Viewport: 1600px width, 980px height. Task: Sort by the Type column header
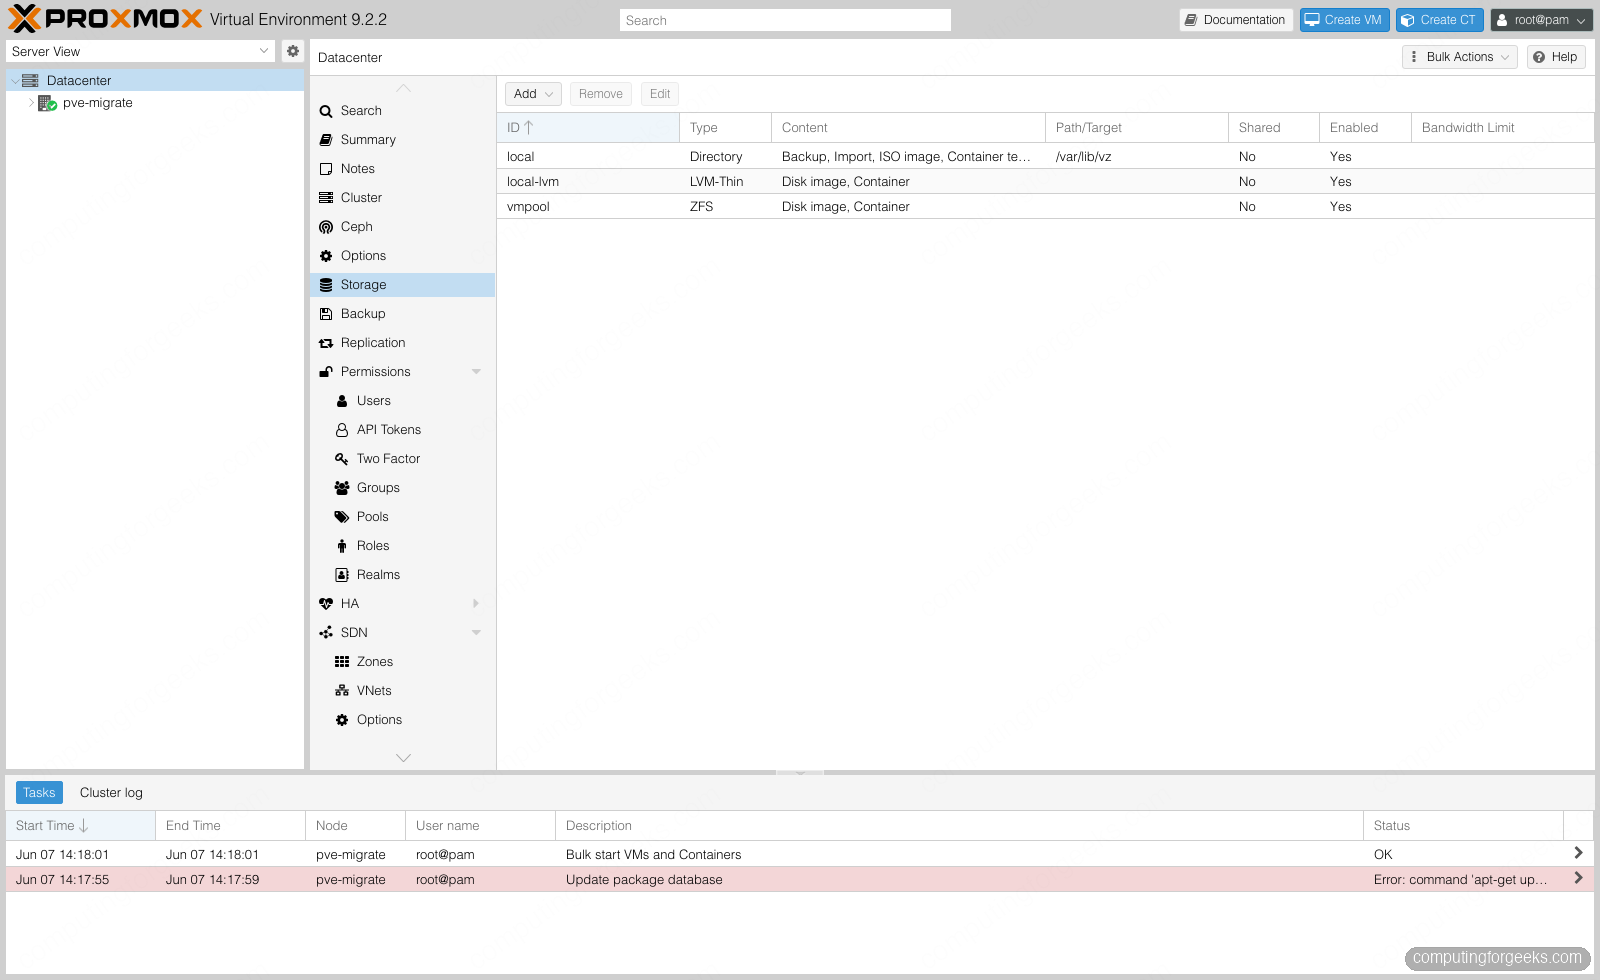click(726, 128)
